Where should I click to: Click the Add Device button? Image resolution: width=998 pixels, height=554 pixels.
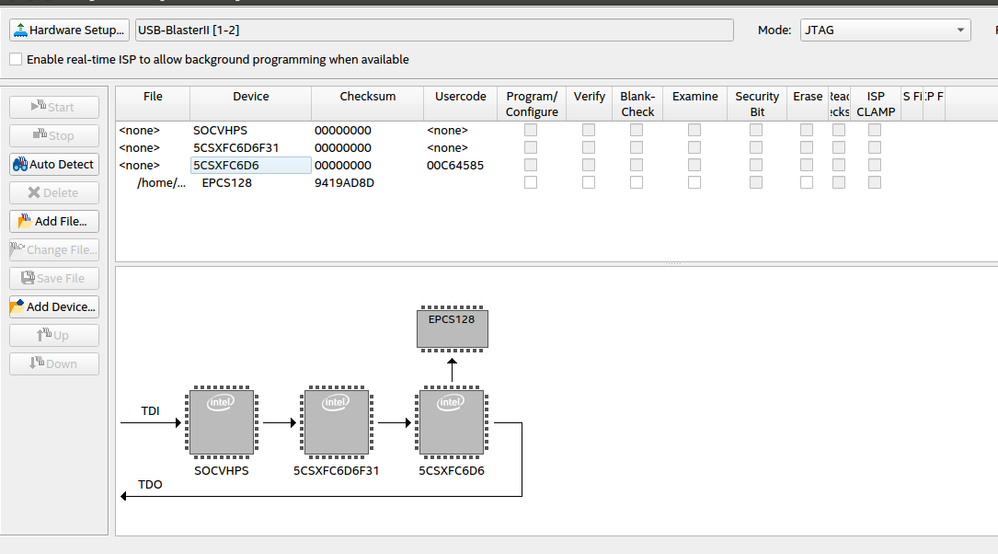[54, 307]
